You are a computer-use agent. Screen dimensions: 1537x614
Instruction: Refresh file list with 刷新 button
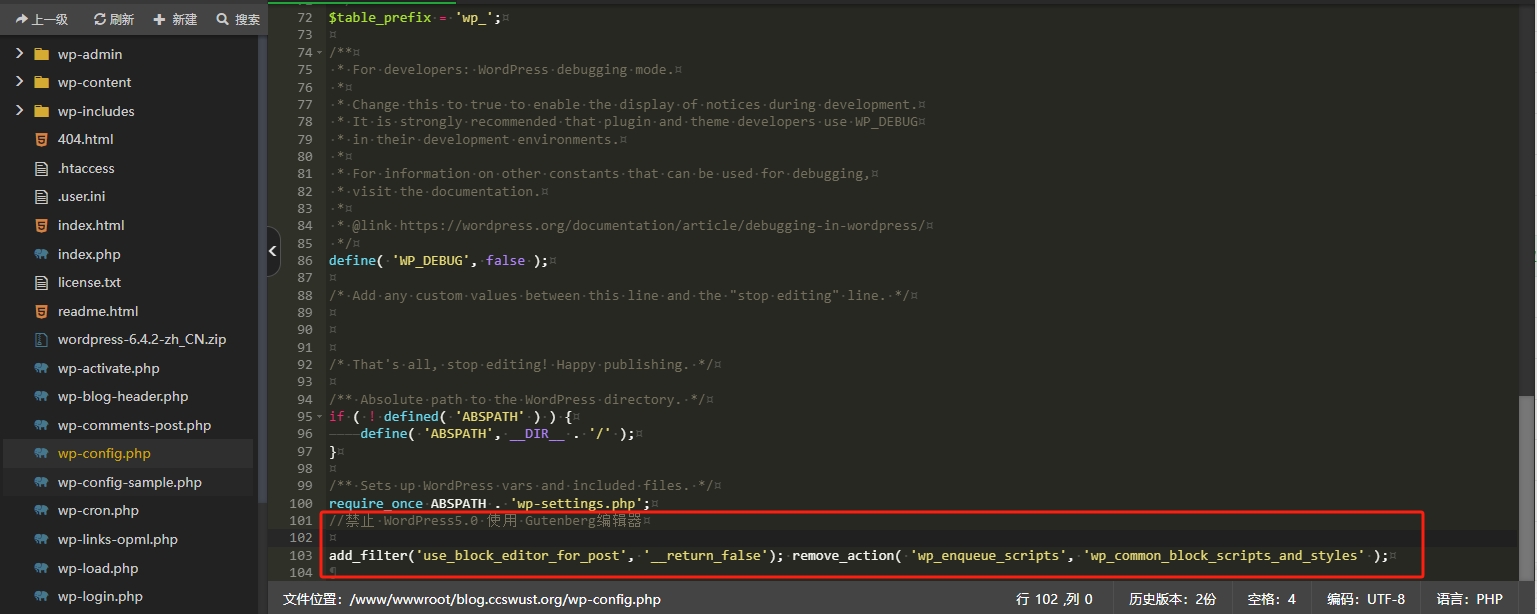point(100,19)
